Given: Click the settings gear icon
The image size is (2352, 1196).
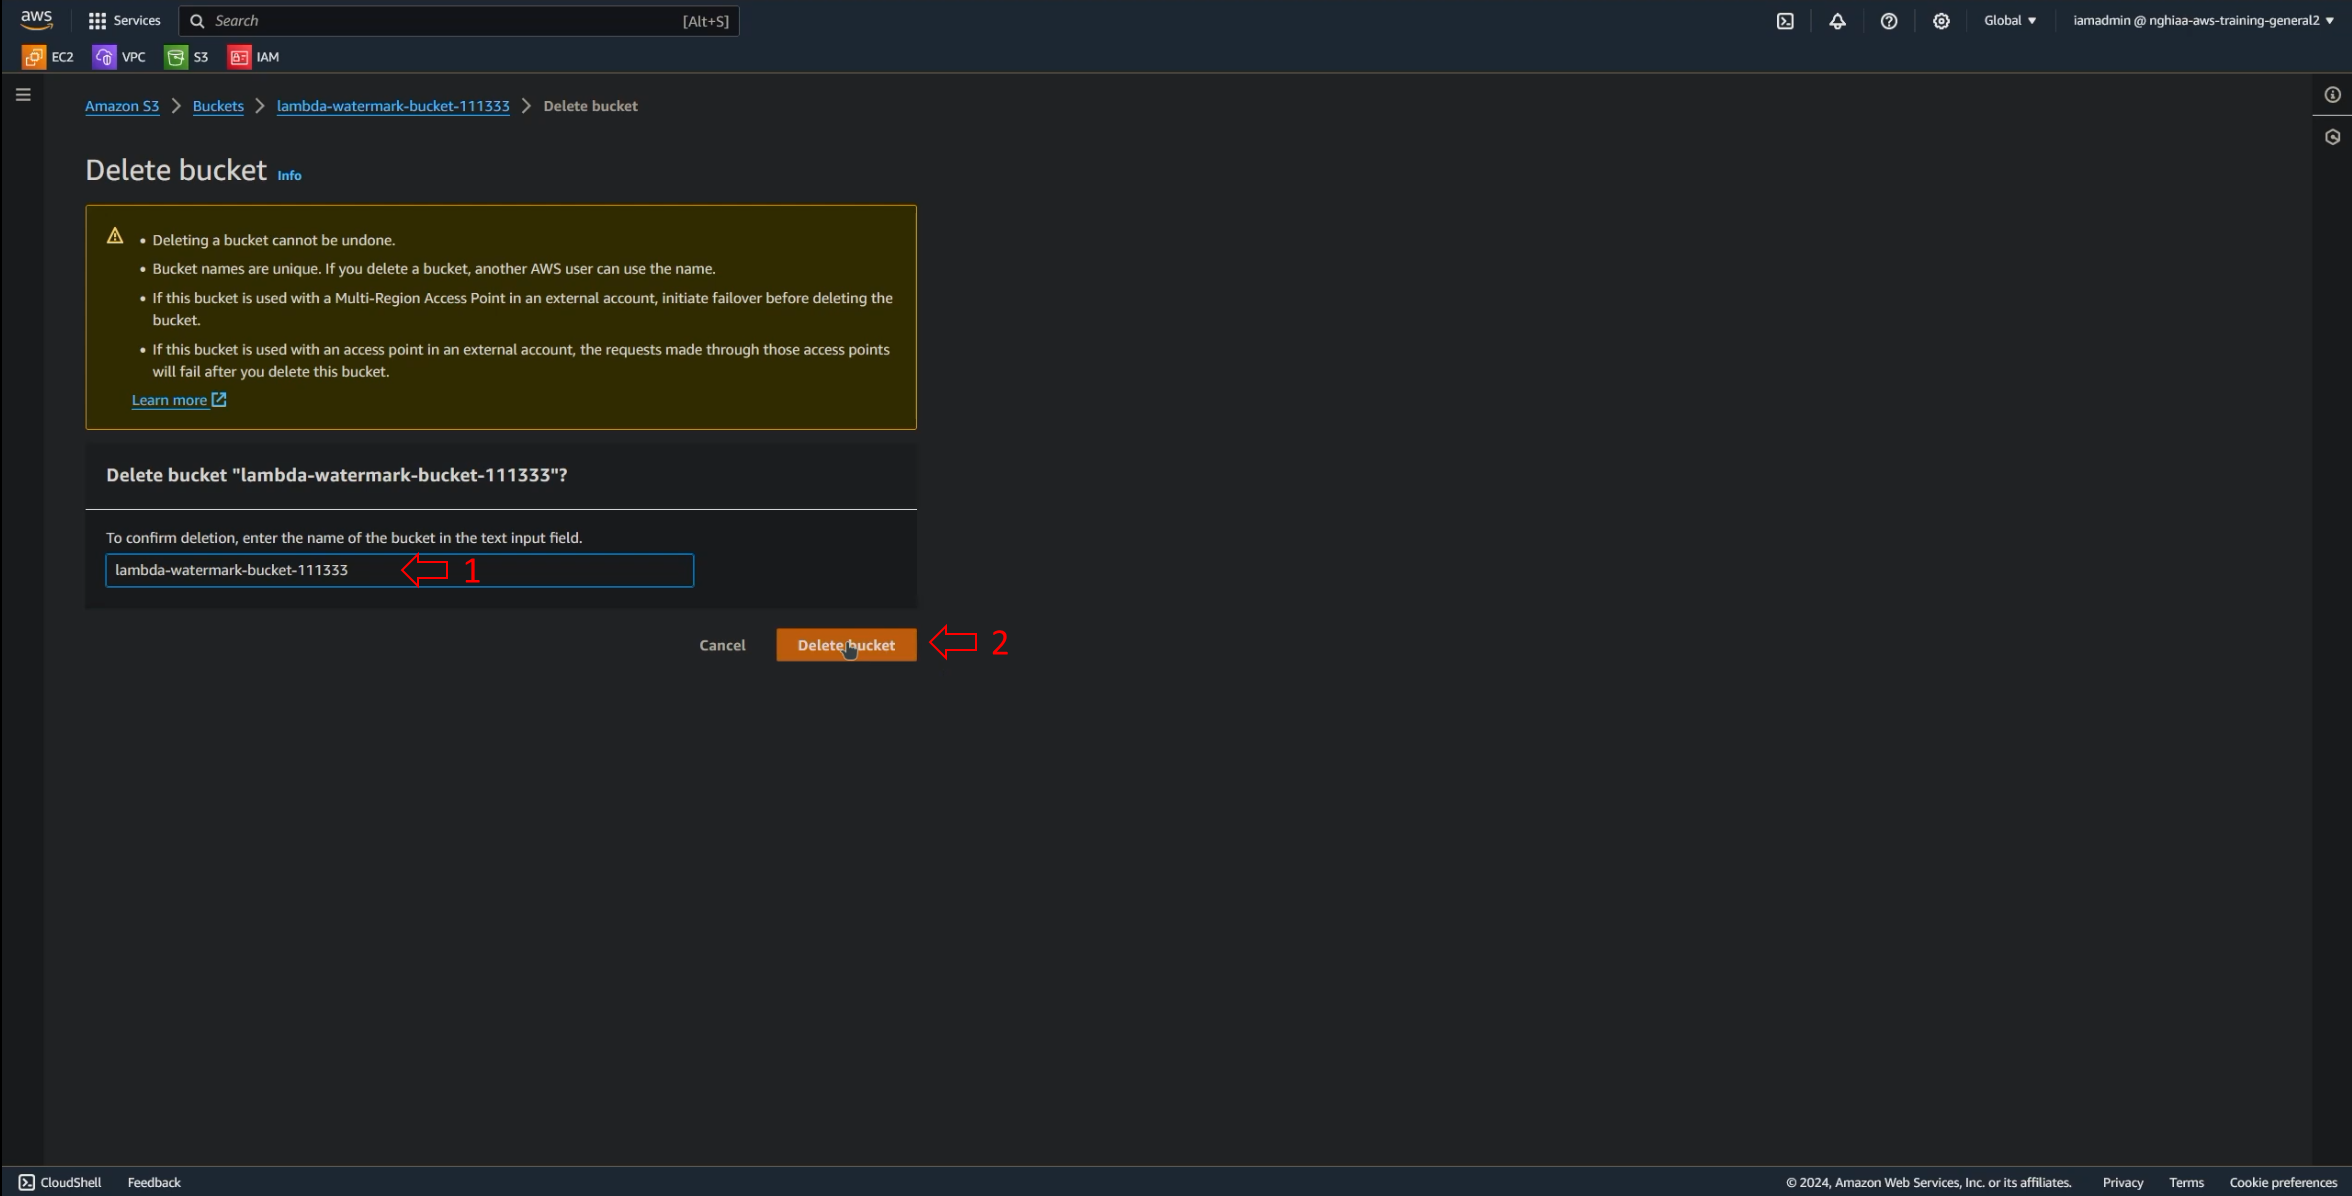Looking at the screenshot, I should tap(1940, 21).
